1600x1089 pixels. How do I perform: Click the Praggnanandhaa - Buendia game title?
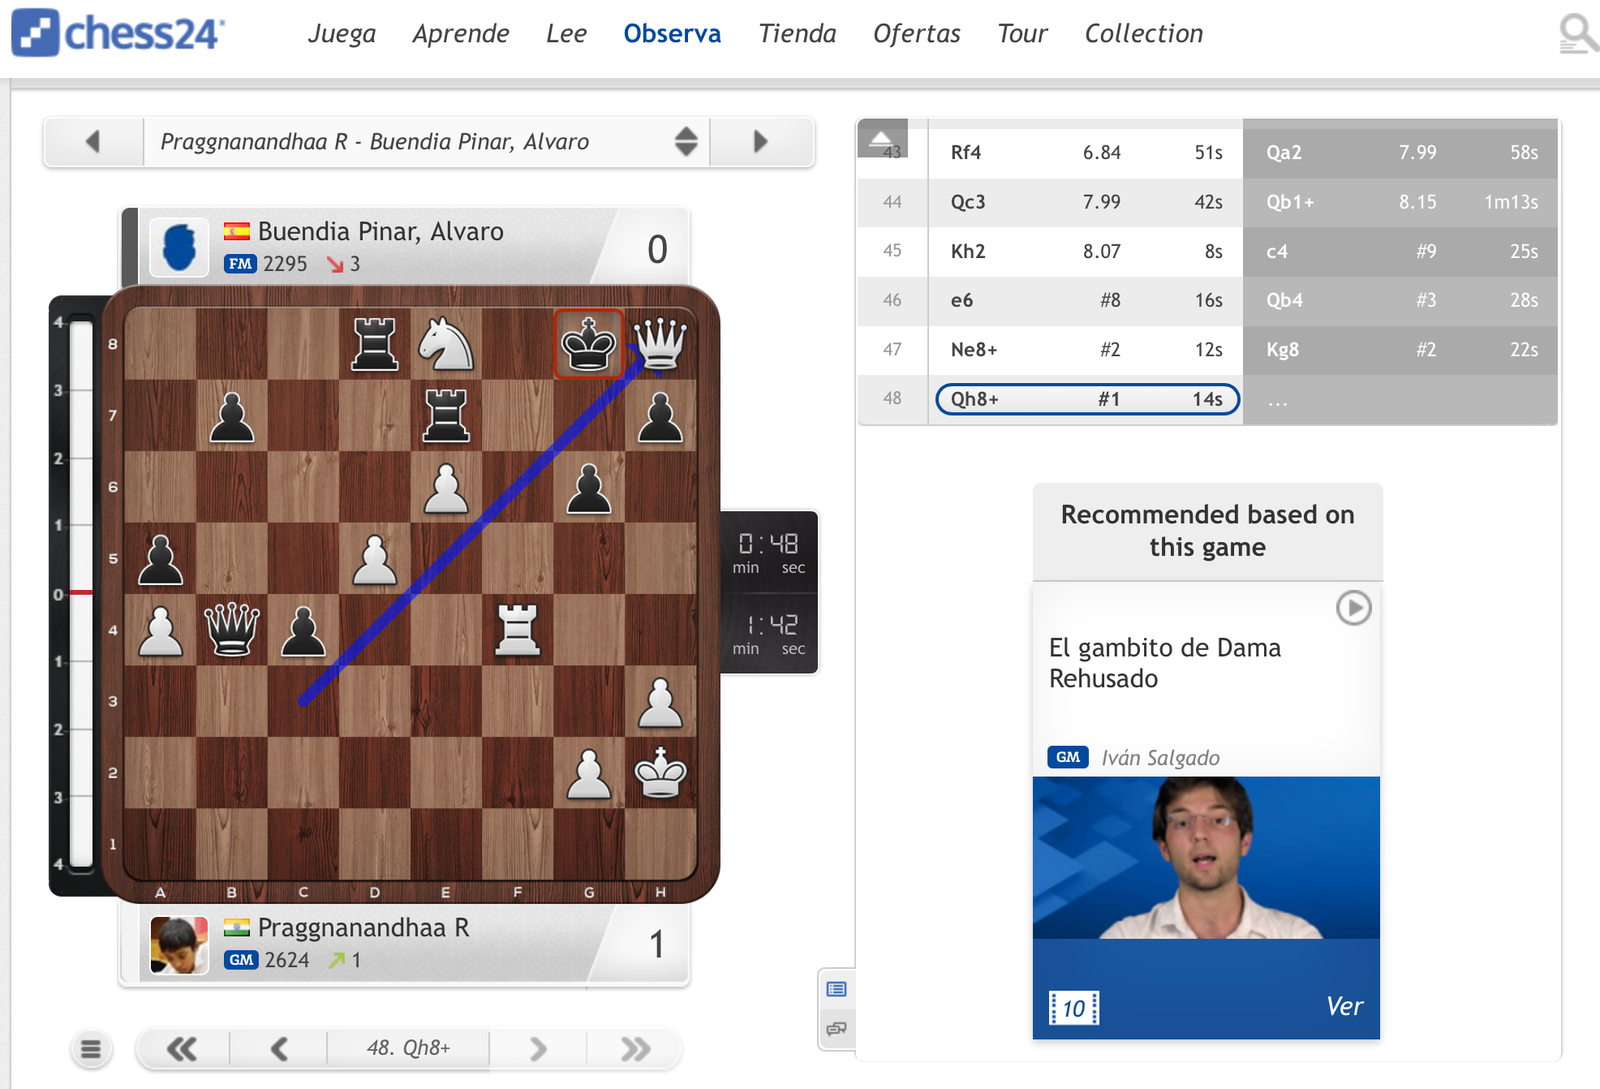click(x=375, y=142)
